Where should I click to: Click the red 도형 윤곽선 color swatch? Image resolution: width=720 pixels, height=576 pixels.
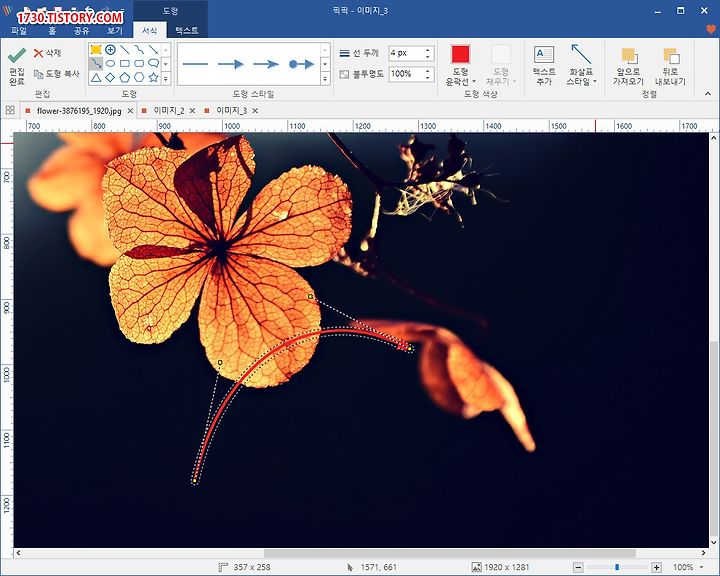(x=461, y=54)
